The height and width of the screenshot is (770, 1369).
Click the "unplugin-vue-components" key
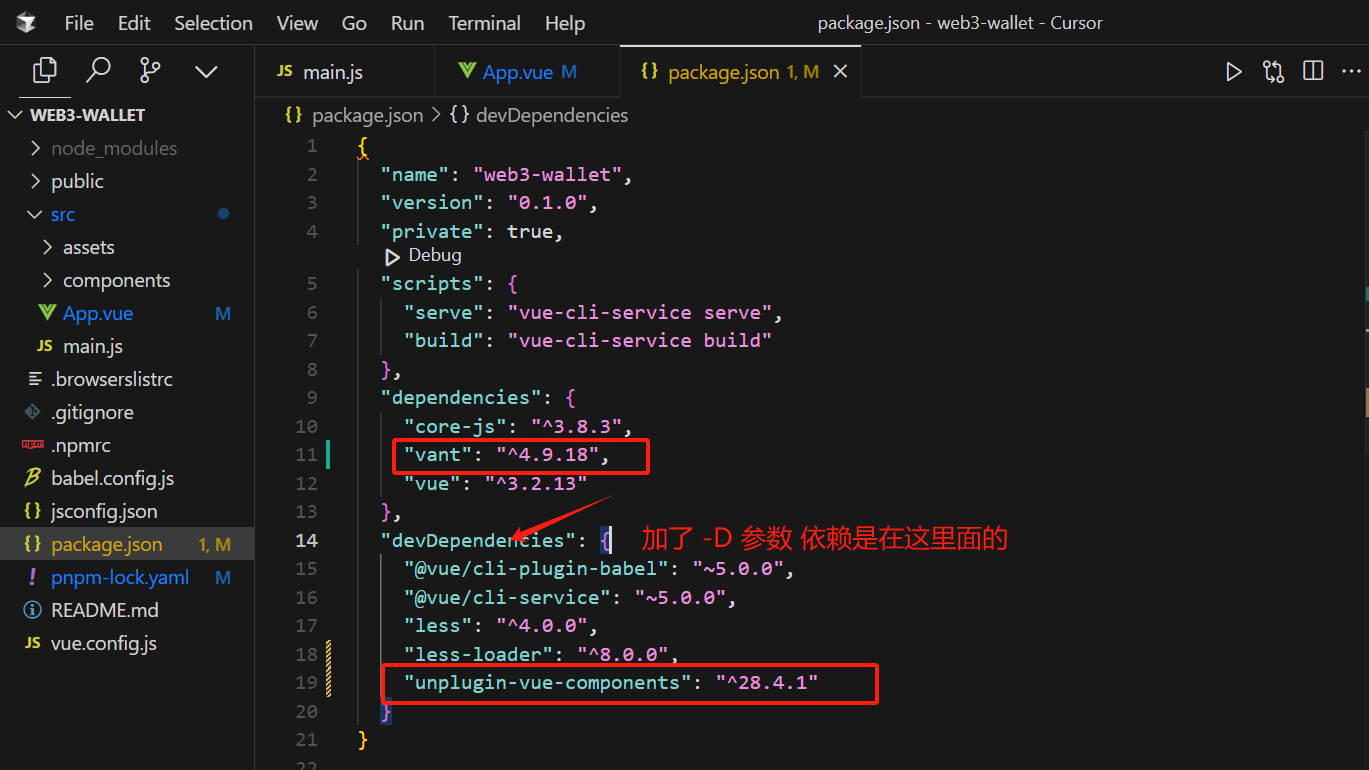[x=547, y=683]
